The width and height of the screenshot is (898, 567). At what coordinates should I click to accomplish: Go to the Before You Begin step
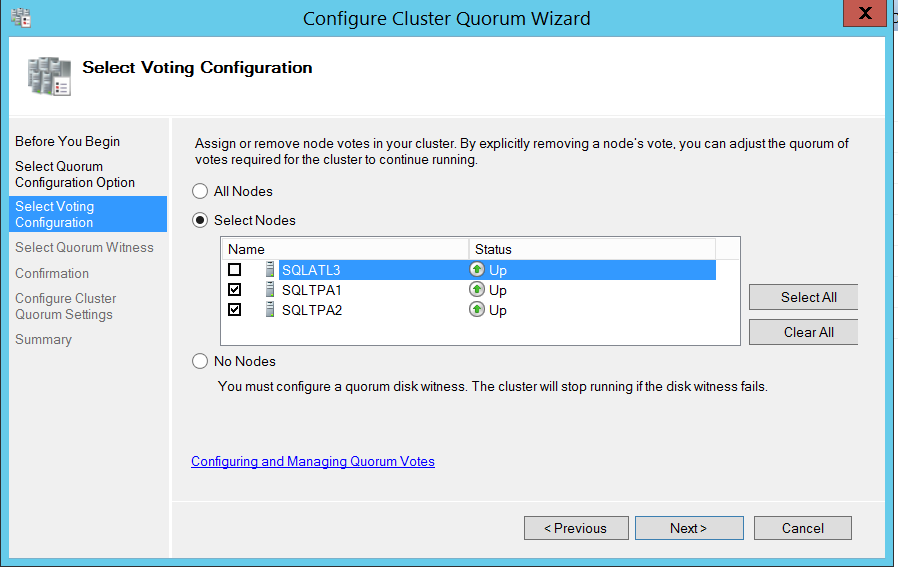click(67, 141)
